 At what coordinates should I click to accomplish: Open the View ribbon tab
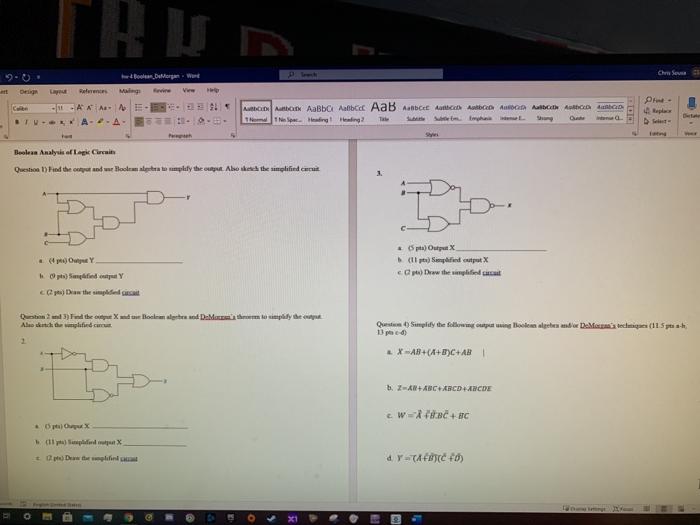188,90
